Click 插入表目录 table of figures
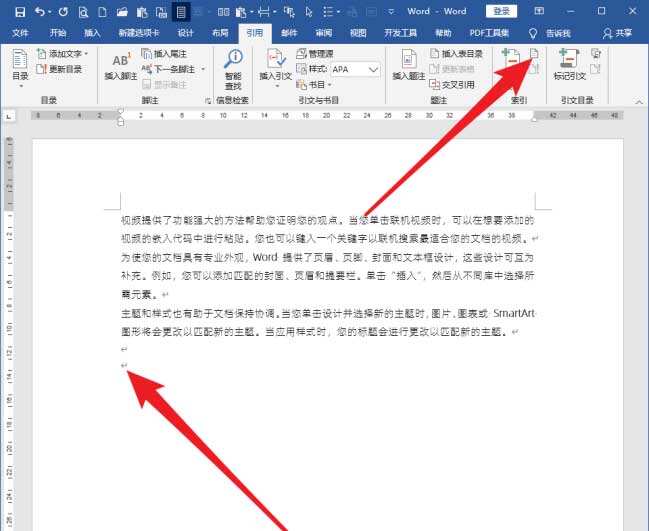This screenshot has height=531, width=649. click(x=456, y=54)
